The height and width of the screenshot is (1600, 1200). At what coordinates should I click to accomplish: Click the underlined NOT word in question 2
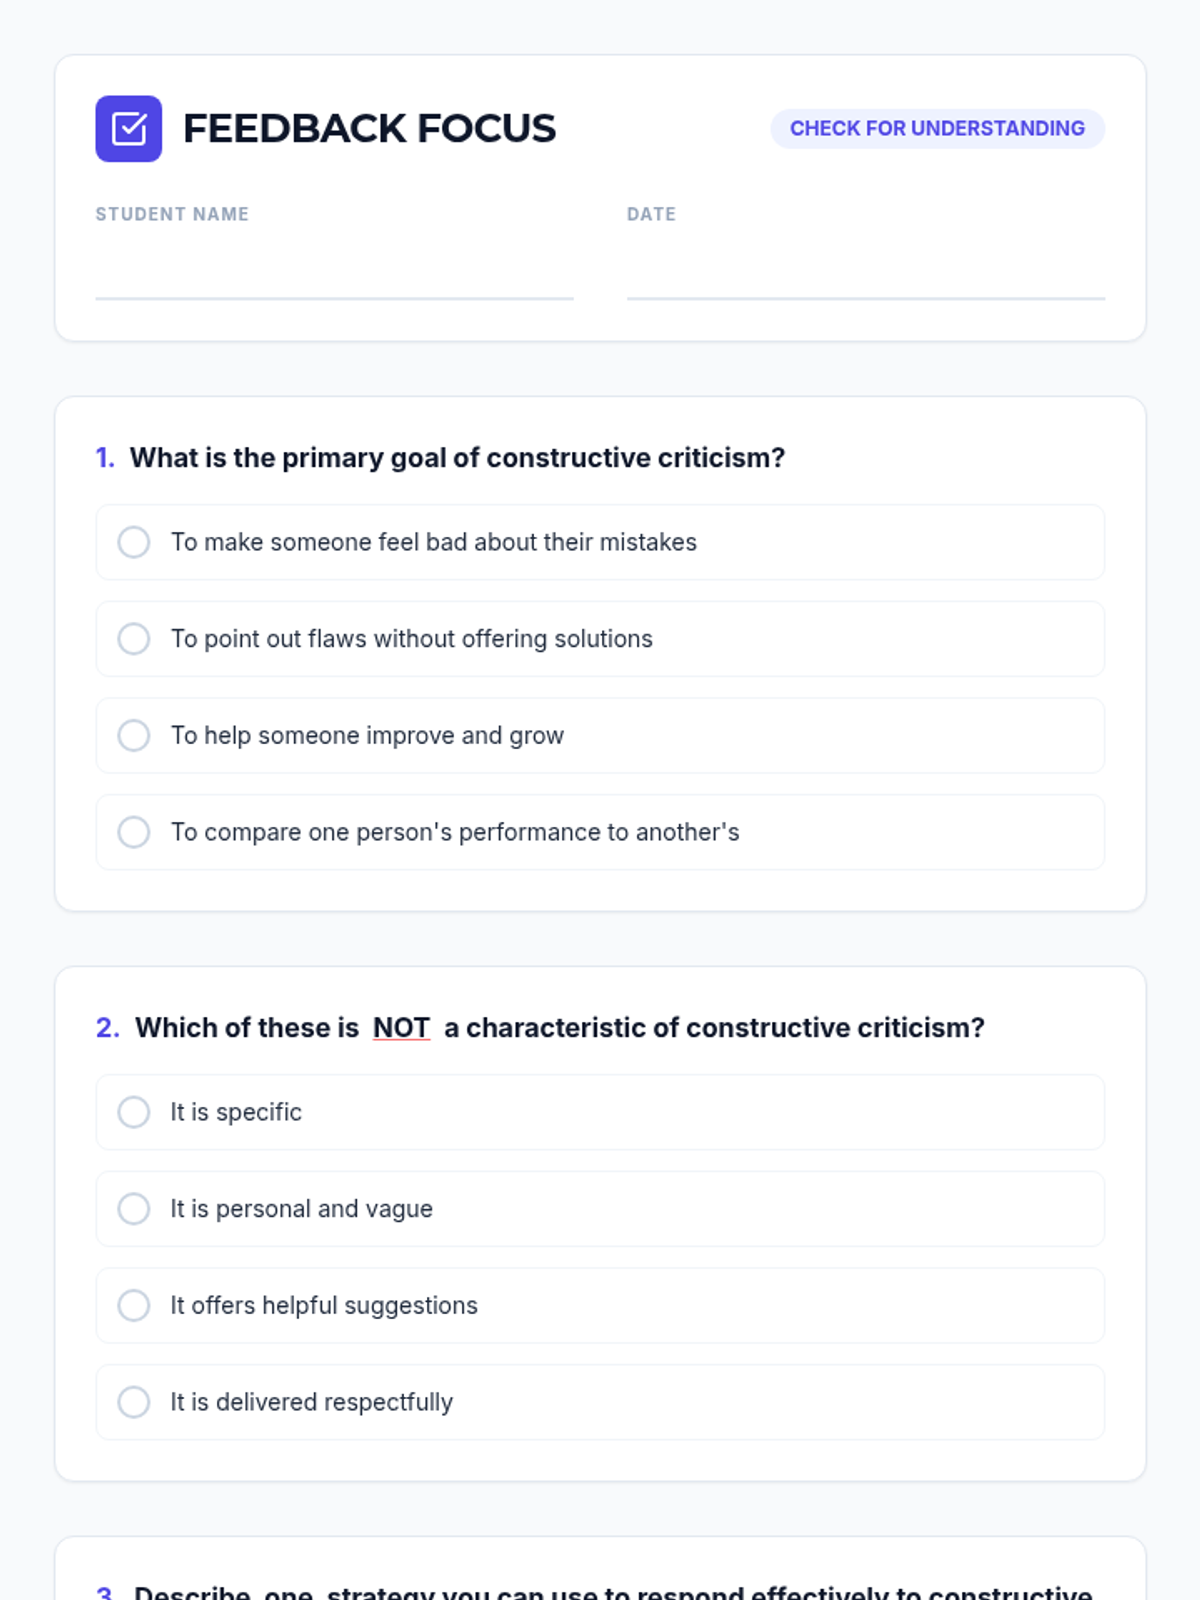[401, 1028]
